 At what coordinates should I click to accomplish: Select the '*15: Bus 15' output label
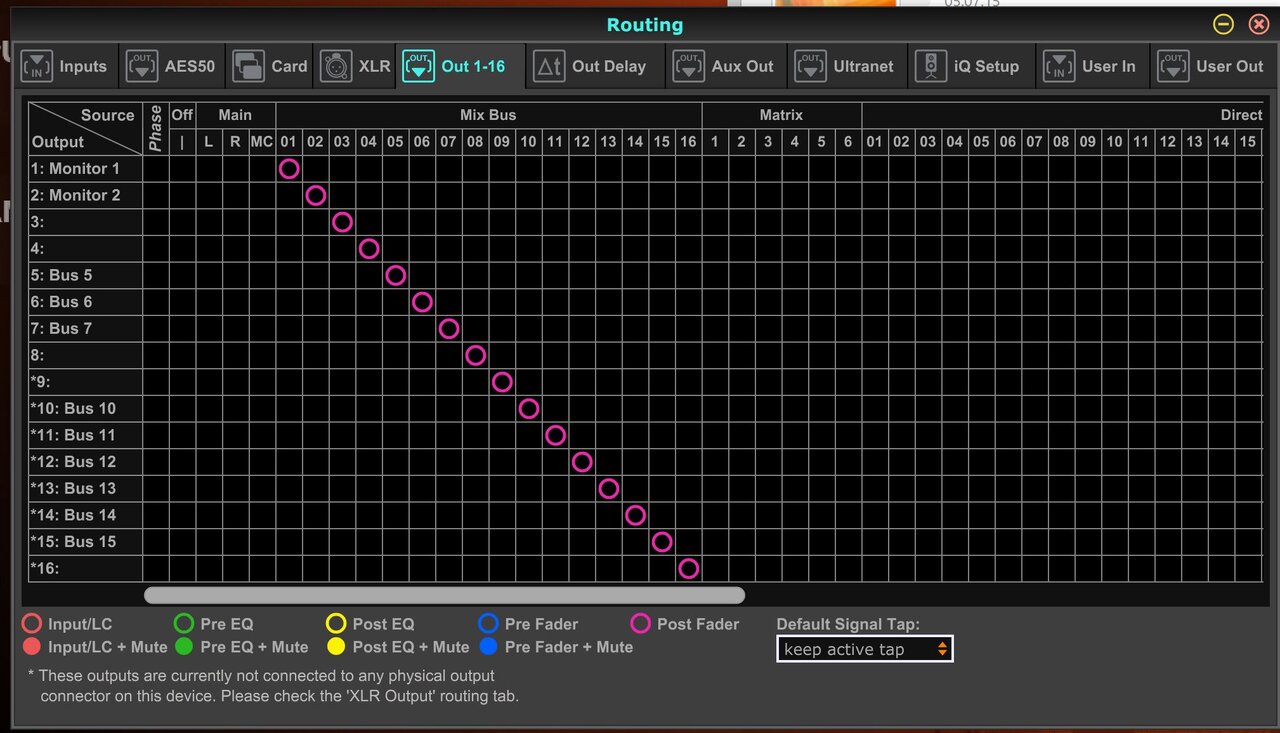85,542
